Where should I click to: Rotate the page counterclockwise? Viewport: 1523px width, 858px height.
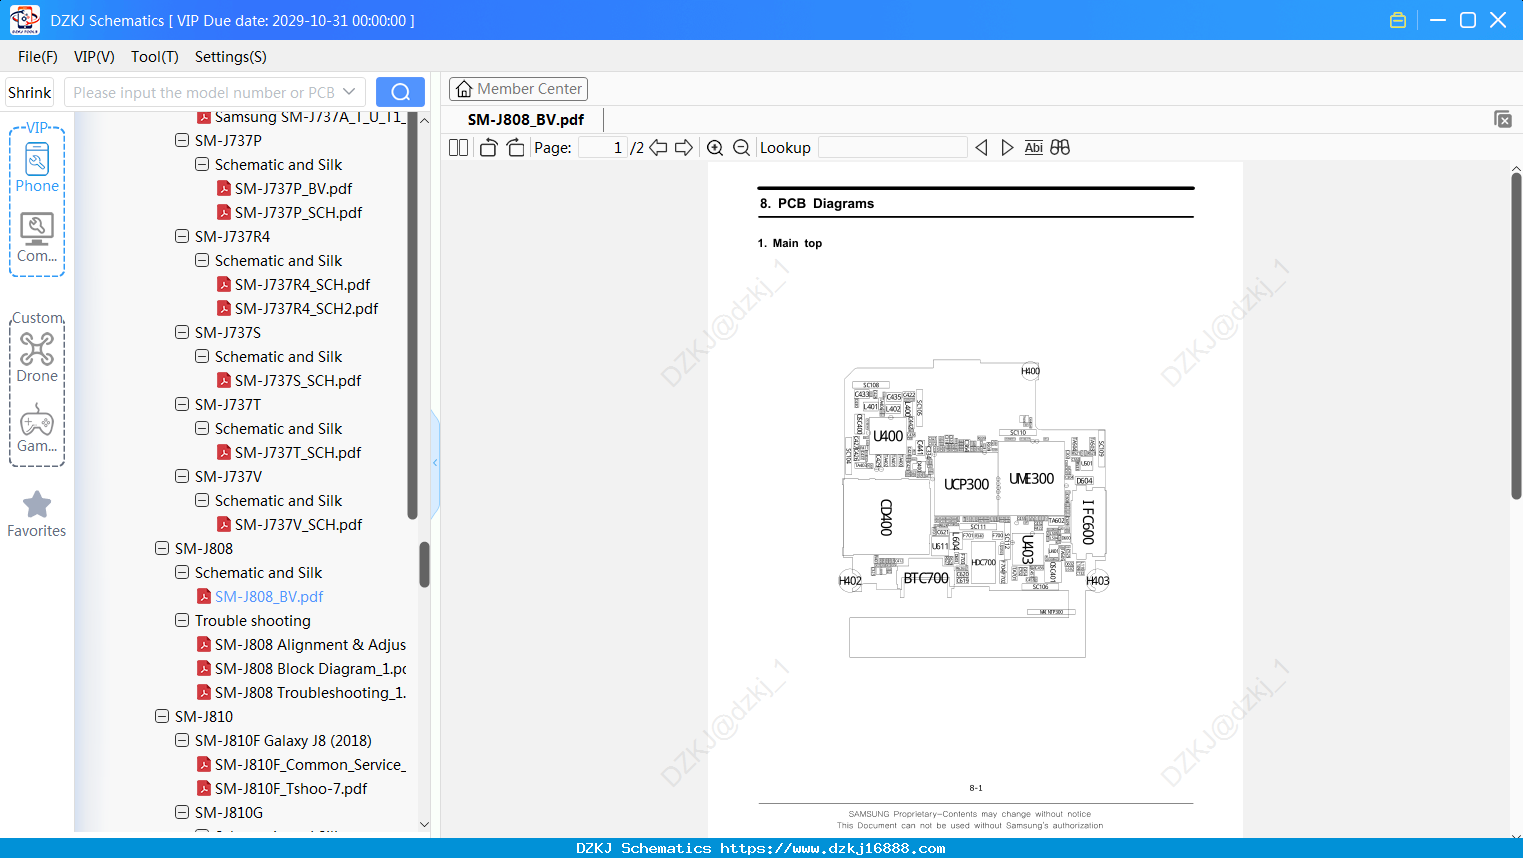(488, 148)
